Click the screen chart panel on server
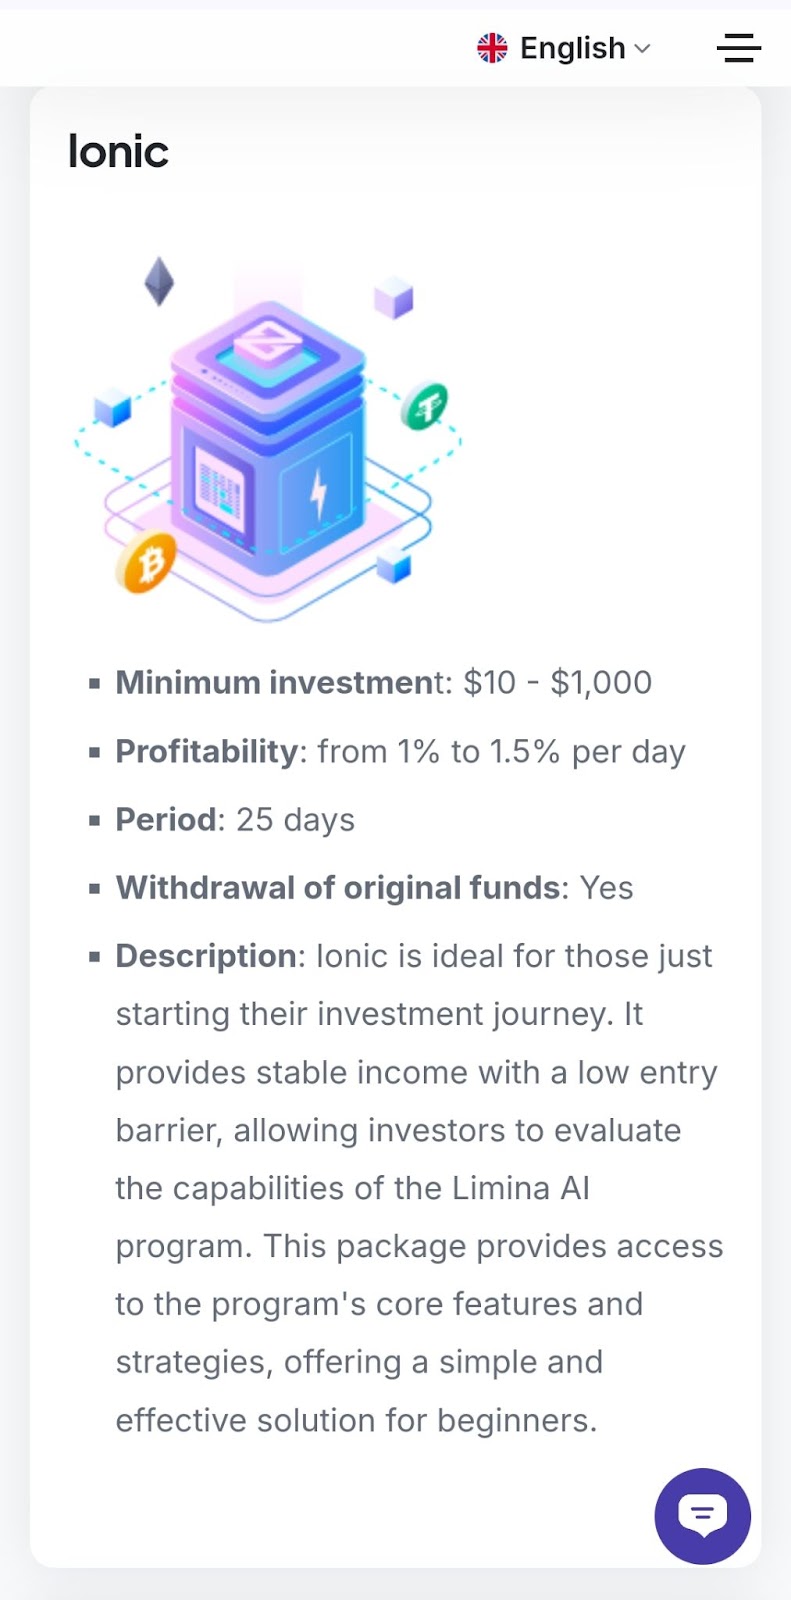This screenshot has height=1600, width=791. click(x=220, y=492)
